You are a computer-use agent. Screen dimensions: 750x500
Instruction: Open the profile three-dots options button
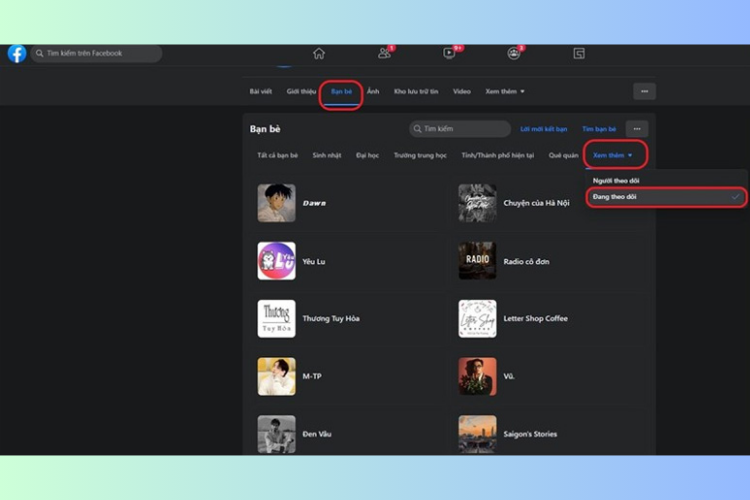(x=644, y=91)
